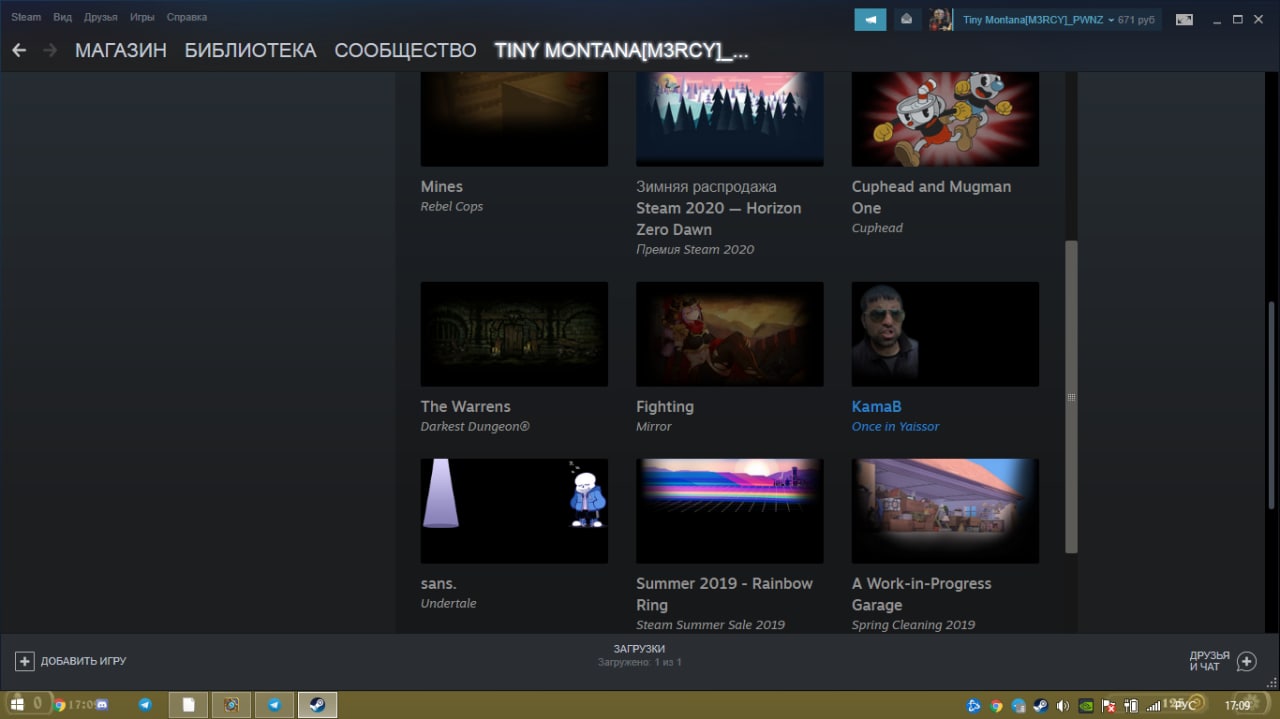Open the Hearthstone taskbar app
1280x719 pixels.
click(231, 705)
